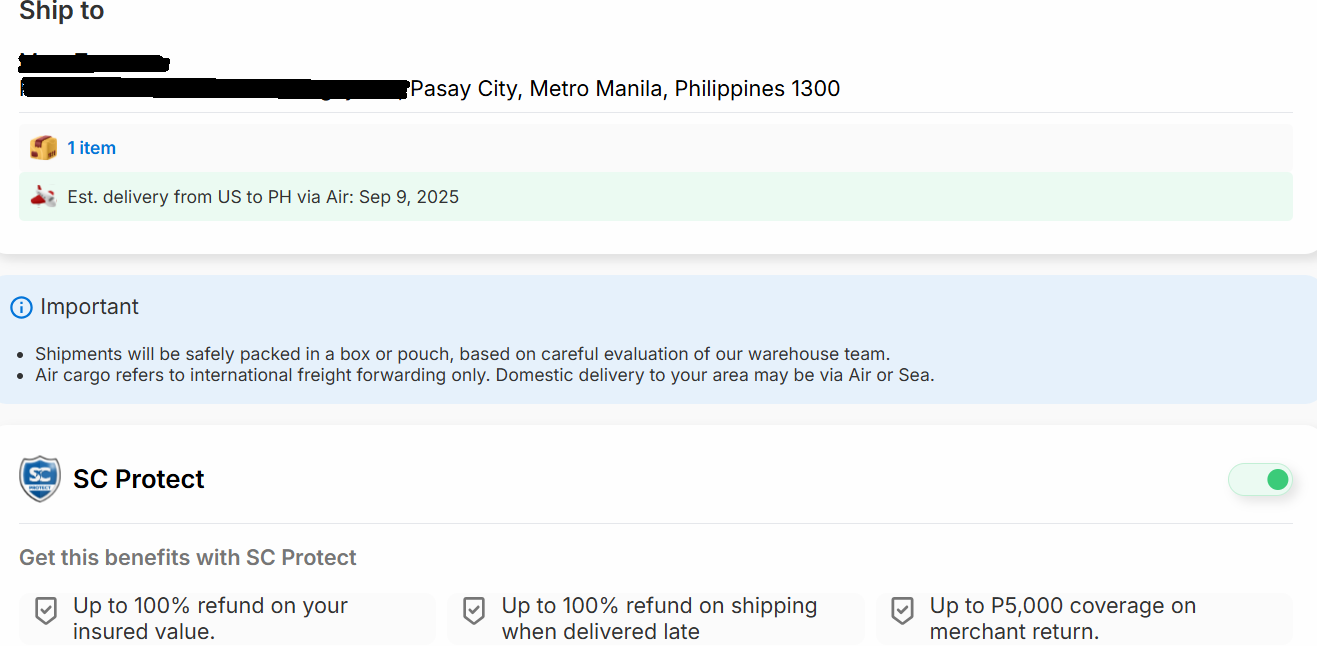Click the "Ship to" heading
Image resolution: width=1317 pixels, height=646 pixels.
62,12
